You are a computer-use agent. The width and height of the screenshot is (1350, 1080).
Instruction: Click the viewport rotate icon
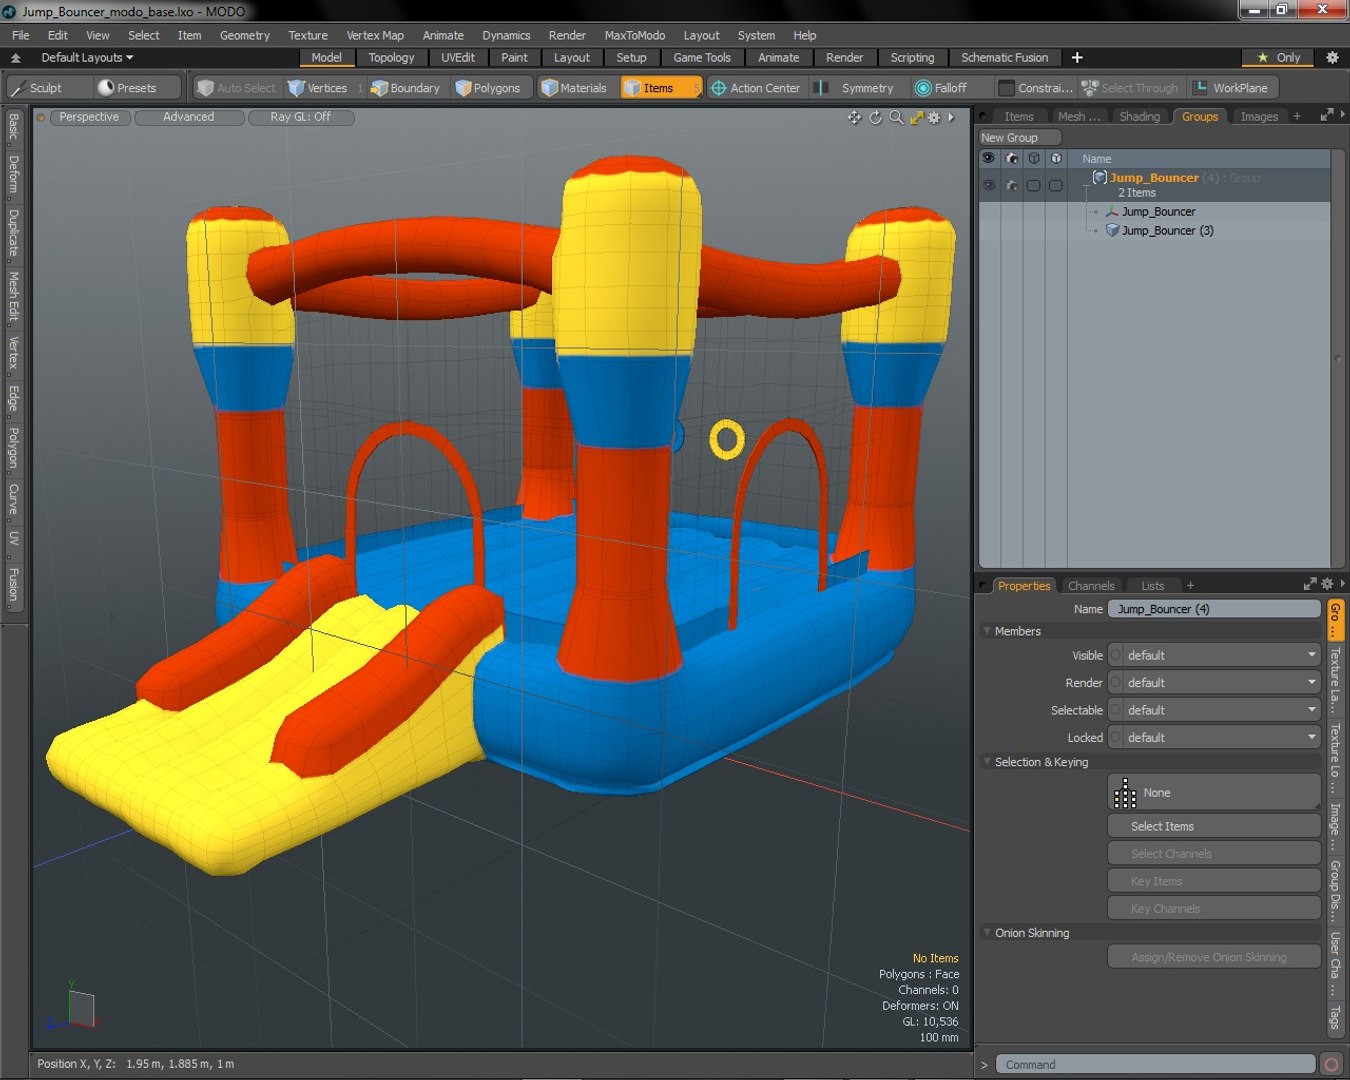coord(875,117)
